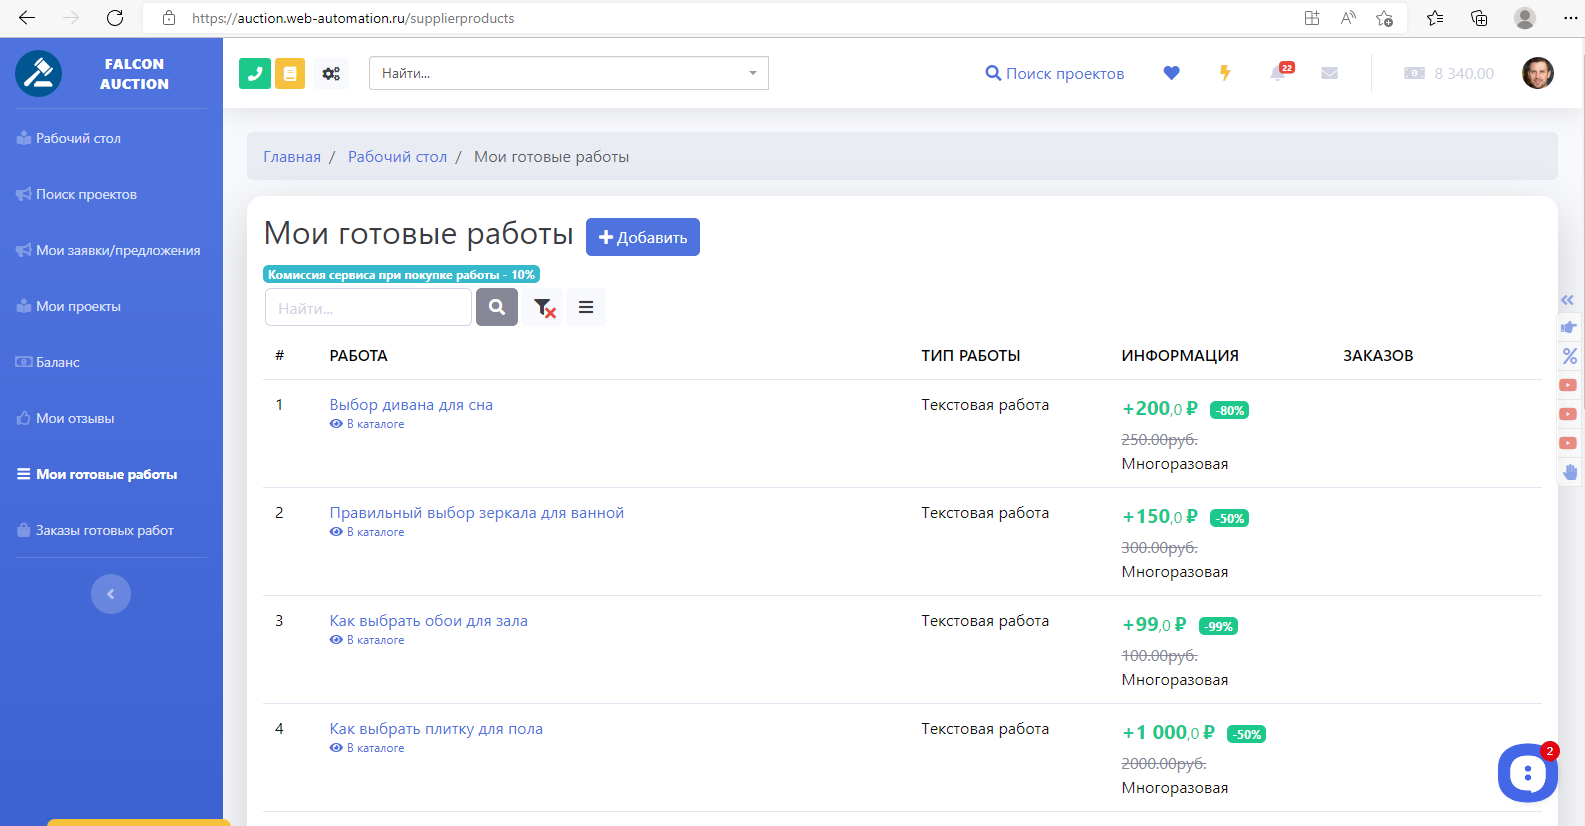Click the percent icon on right panel
This screenshot has height=826, width=1585.
coord(1569,356)
